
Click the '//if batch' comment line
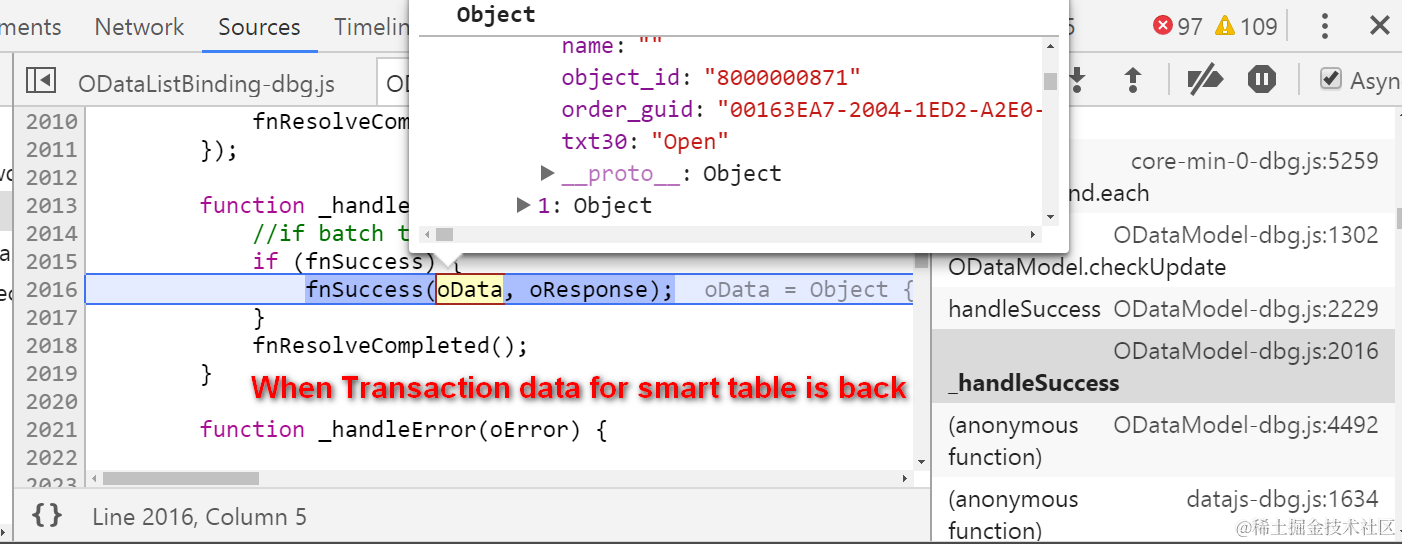pos(331,234)
